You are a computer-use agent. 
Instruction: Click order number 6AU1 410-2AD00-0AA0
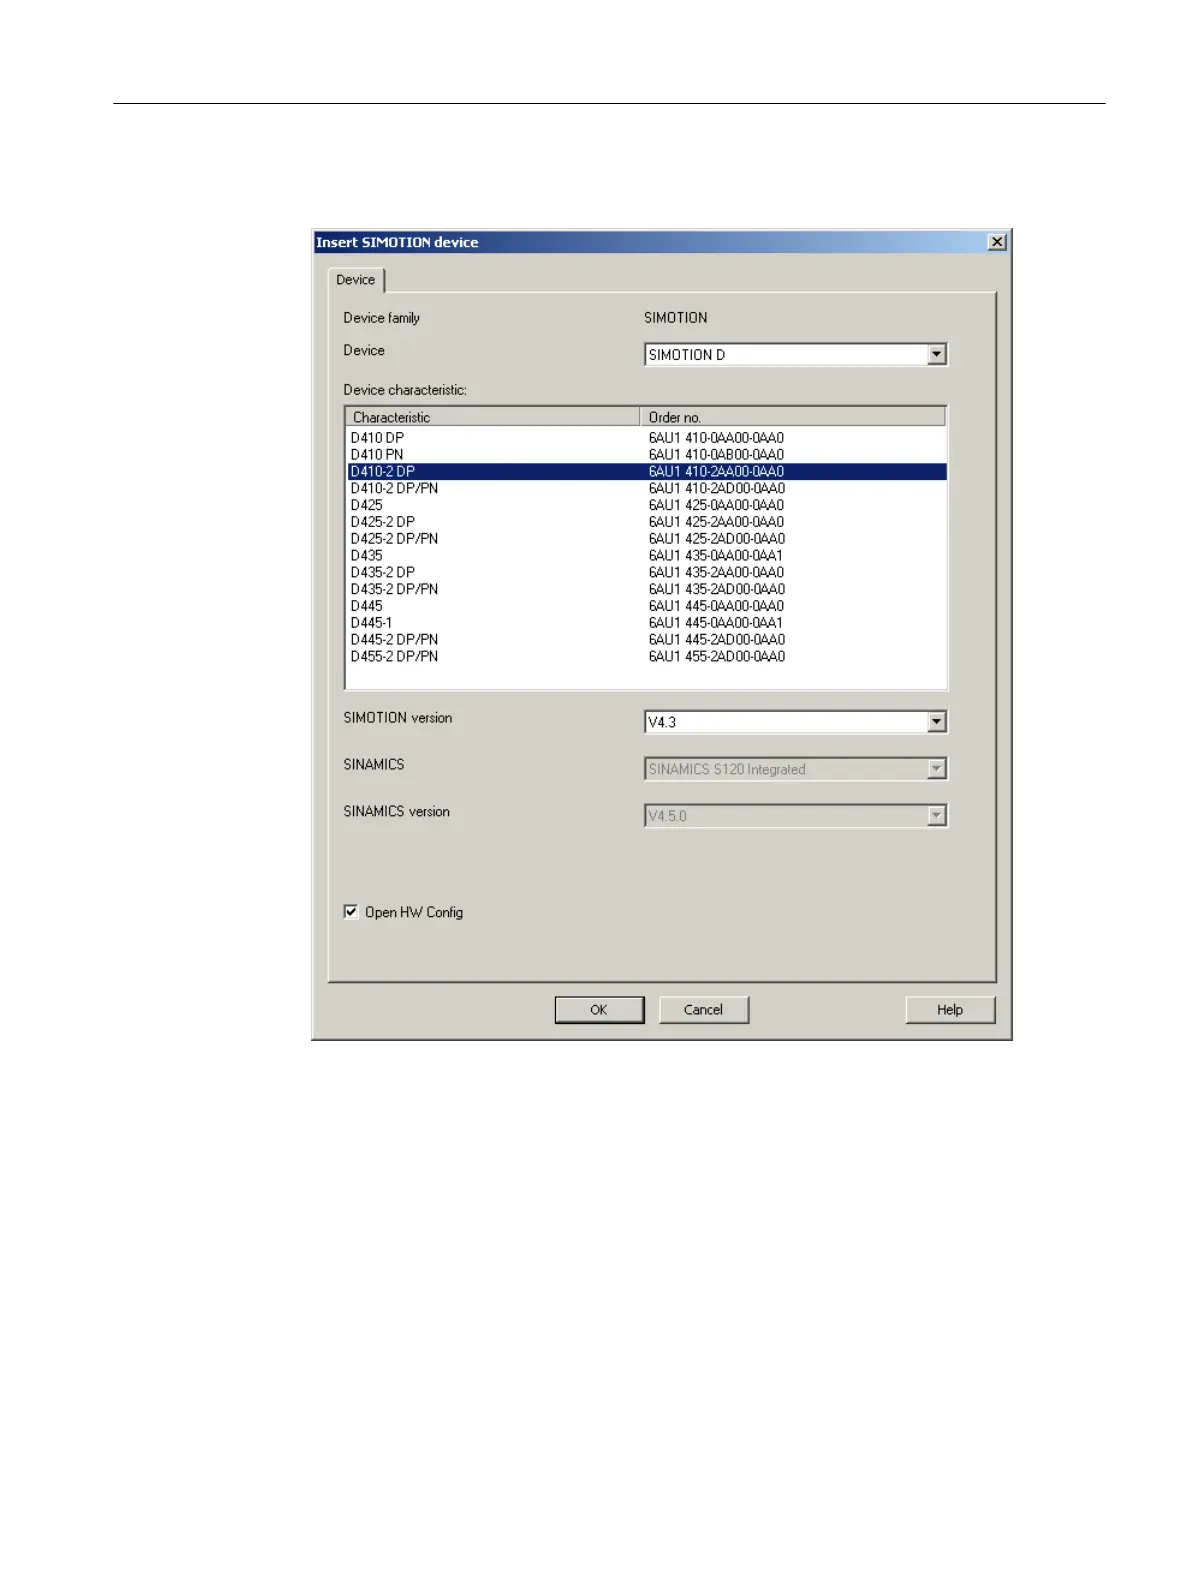click(716, 489)
